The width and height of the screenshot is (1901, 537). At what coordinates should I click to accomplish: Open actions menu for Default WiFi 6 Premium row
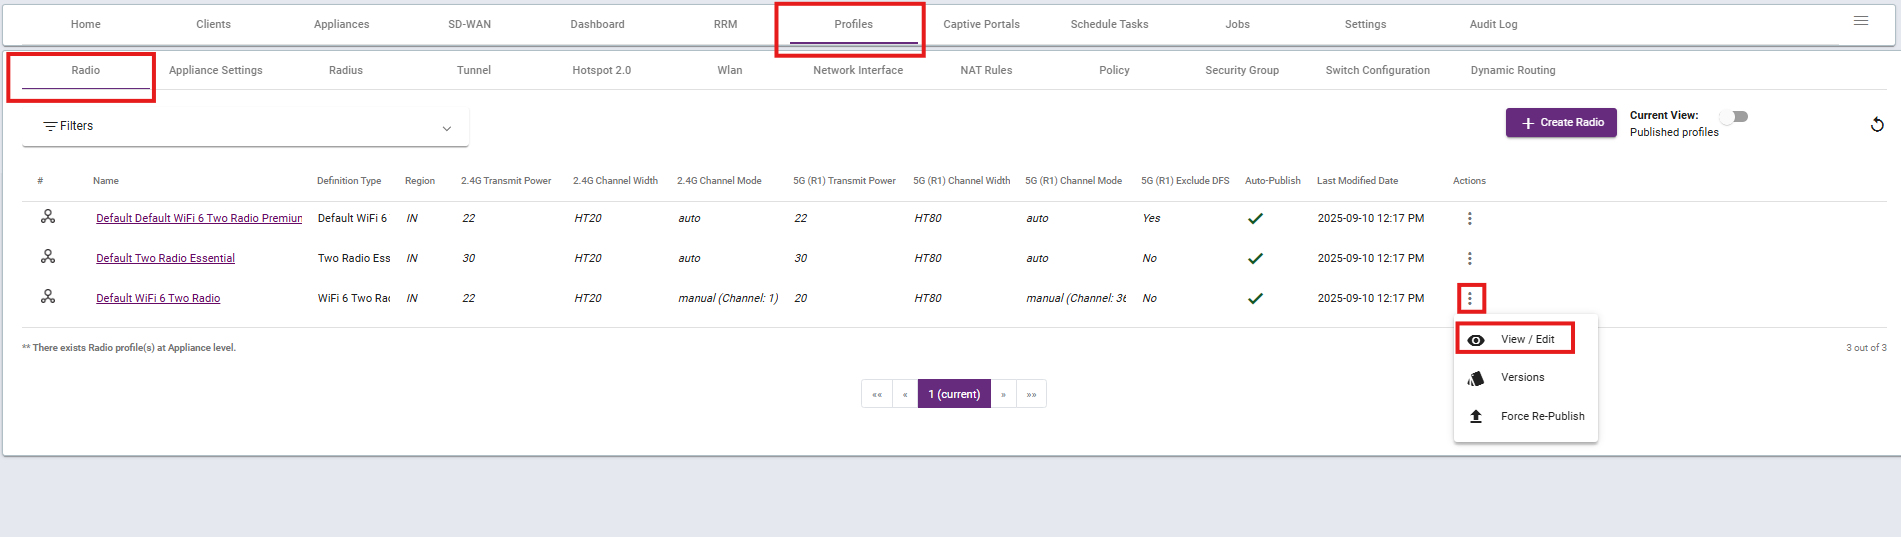click(x=1469, y=218)
